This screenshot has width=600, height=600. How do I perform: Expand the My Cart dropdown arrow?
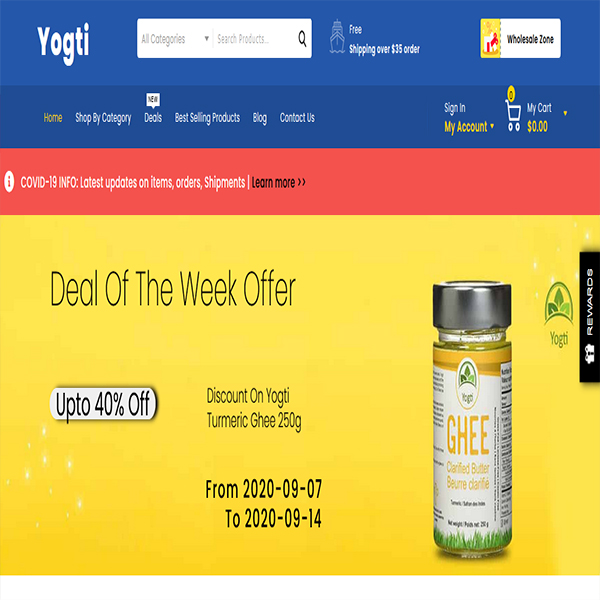[565, 113]
